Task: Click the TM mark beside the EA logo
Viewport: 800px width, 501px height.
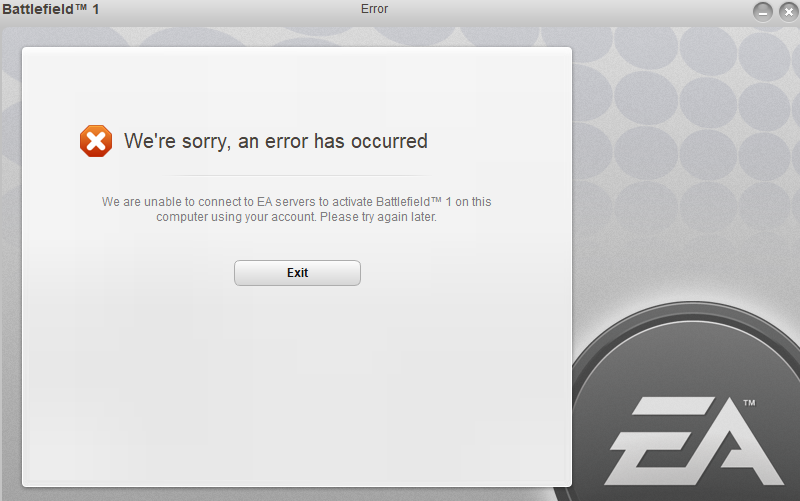Action: 749,403
